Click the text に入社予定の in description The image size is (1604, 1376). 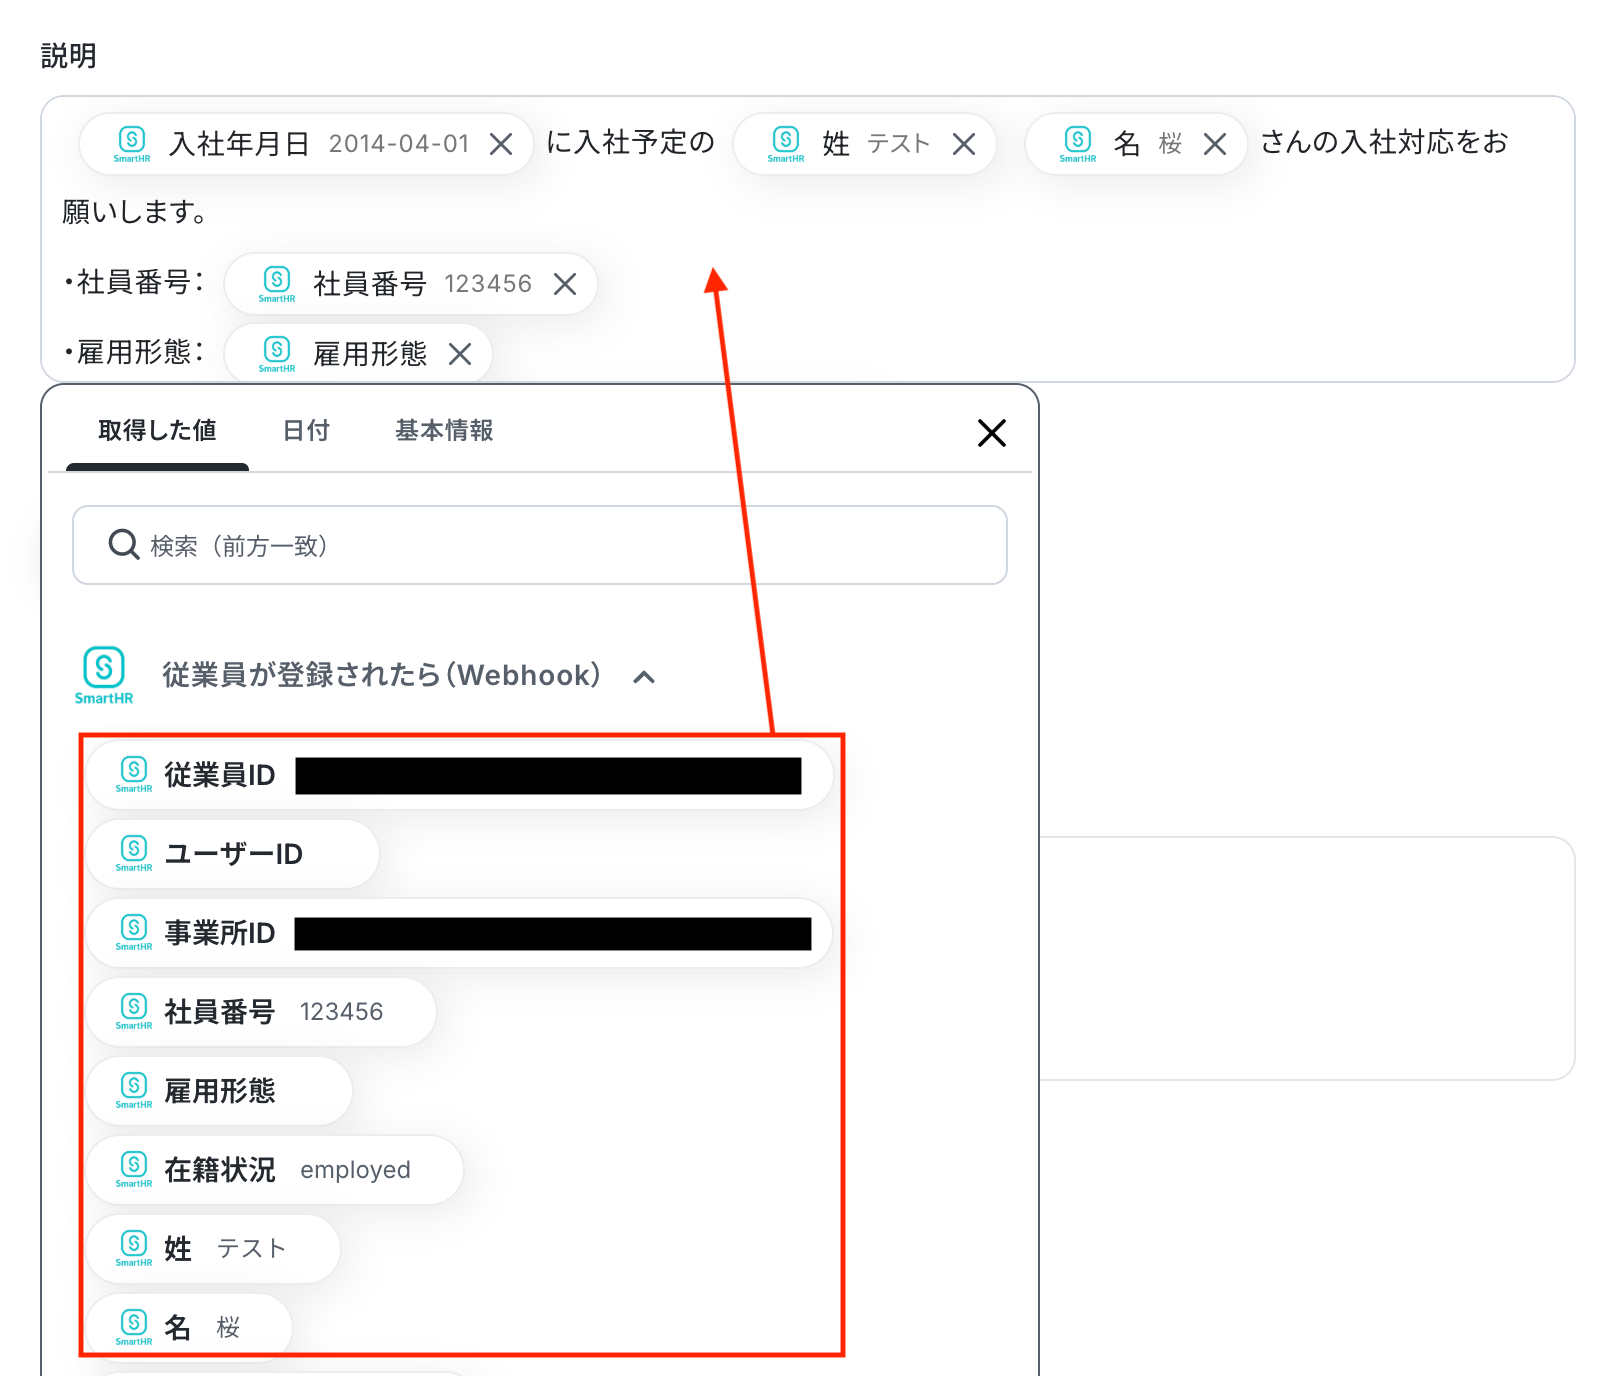click(630, 143)
